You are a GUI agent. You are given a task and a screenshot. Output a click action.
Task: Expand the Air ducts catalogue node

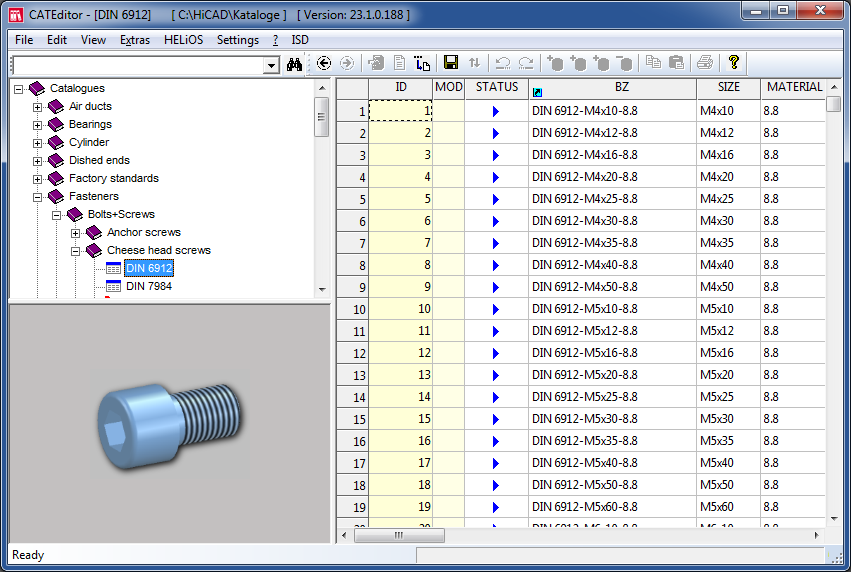point(38,107)
